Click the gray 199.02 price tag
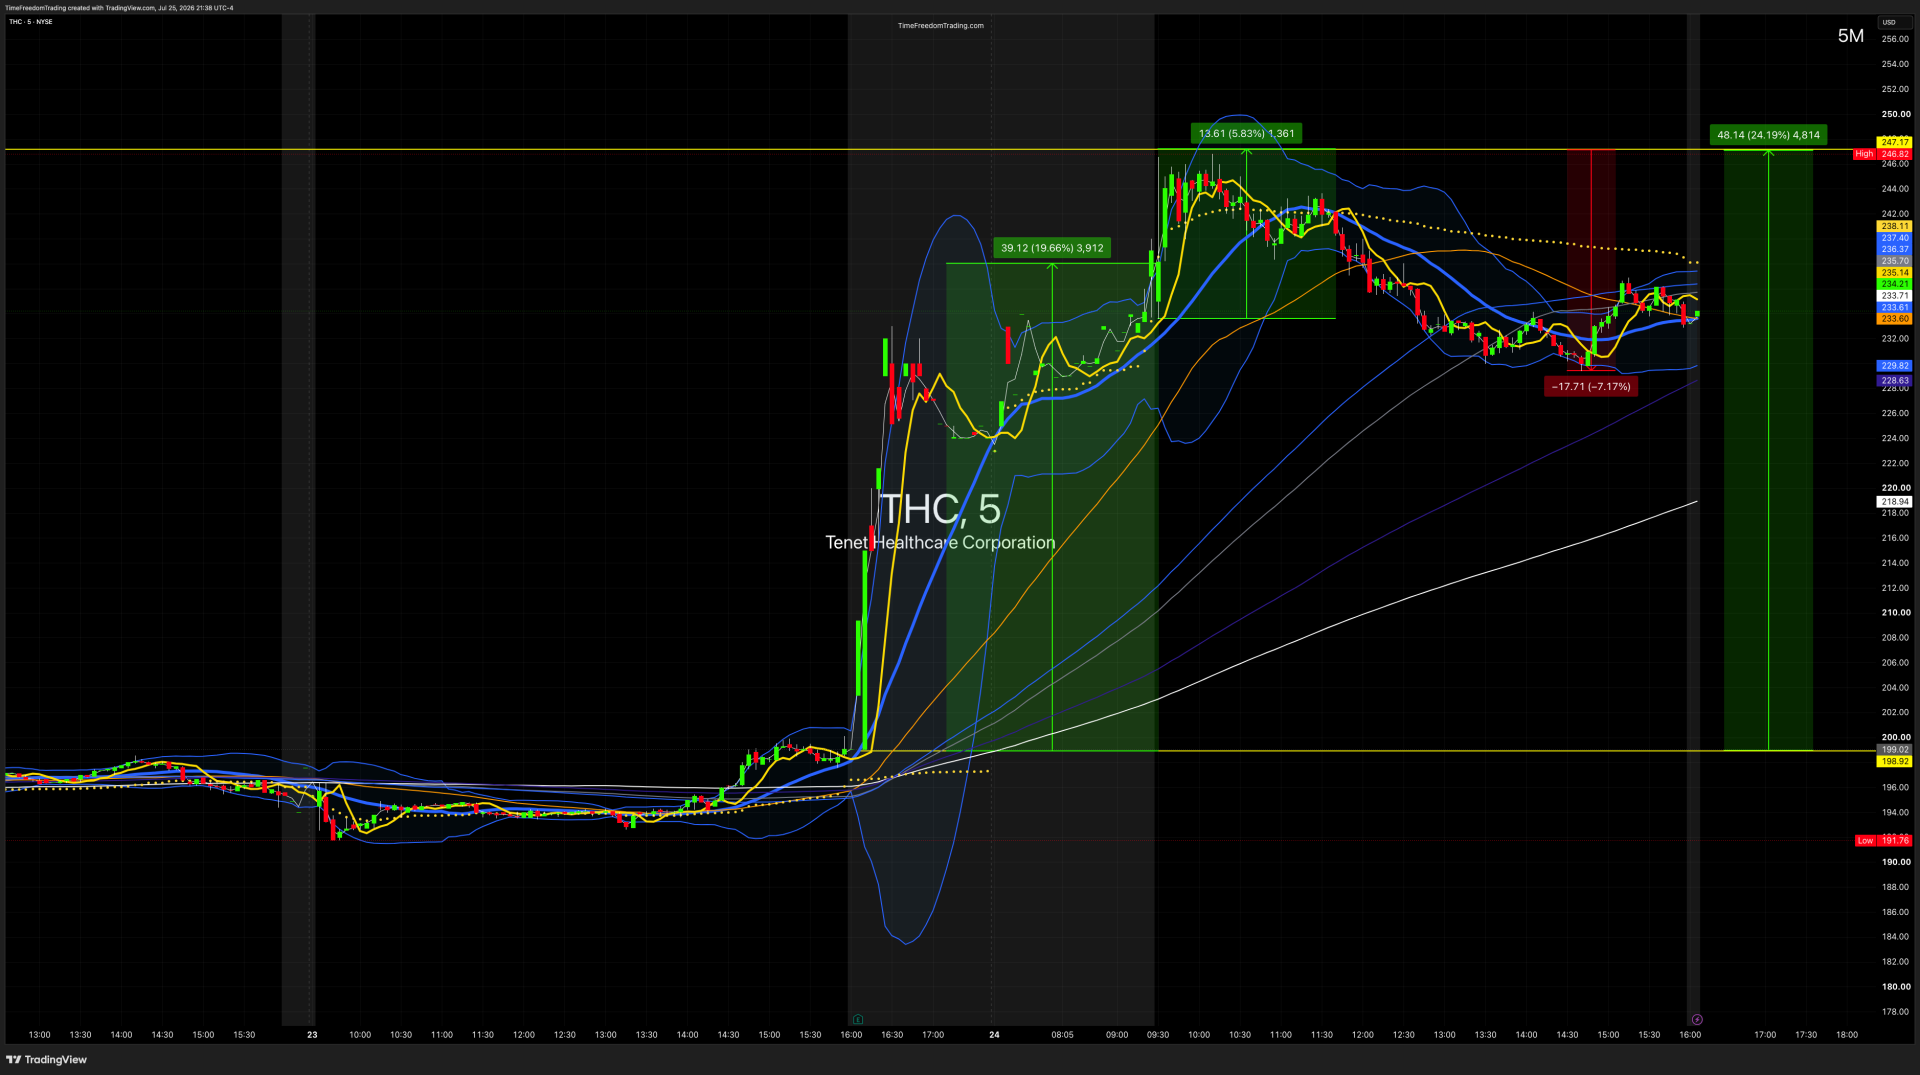 pyautogui.click(x=1895, y=750)
